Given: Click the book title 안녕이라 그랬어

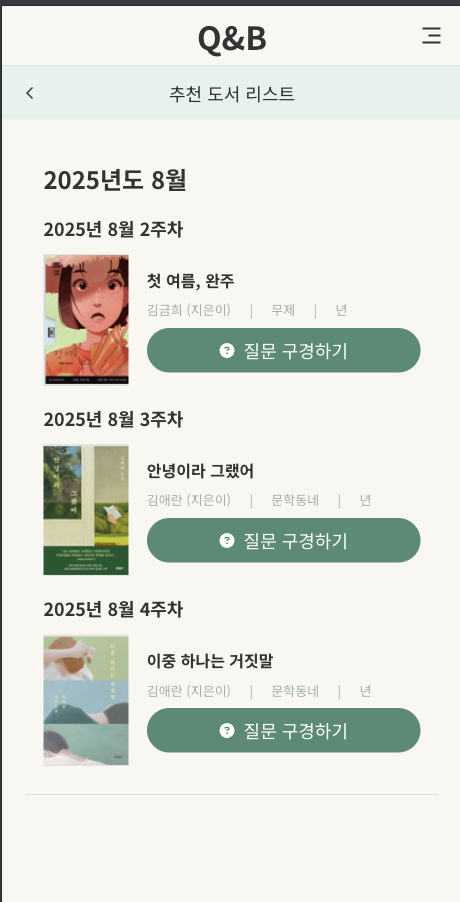Looking at the screenshot, I should tap(200, 471).
